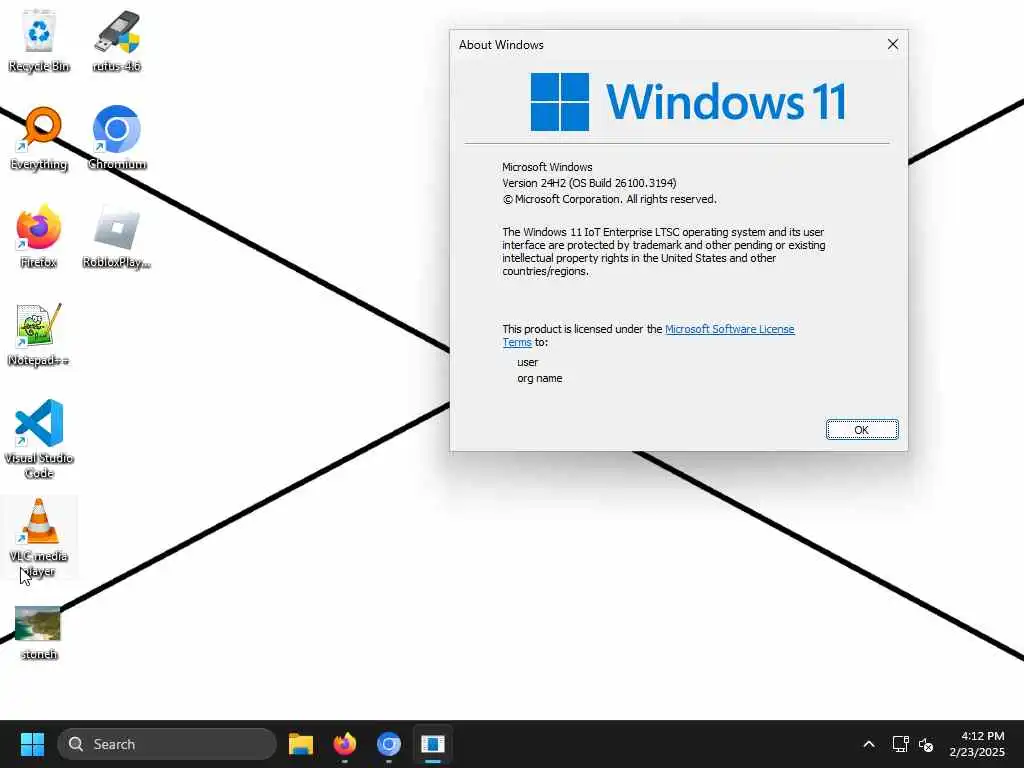This screenshot has height=768, width=1024.
Task: Select the VLC media player shortcut
Action: click(39, 537)
